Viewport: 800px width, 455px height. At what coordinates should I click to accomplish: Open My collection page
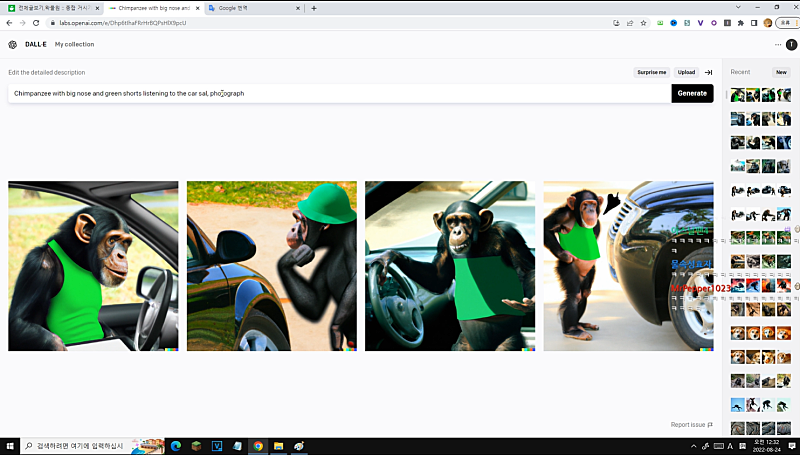coord(74,45)
